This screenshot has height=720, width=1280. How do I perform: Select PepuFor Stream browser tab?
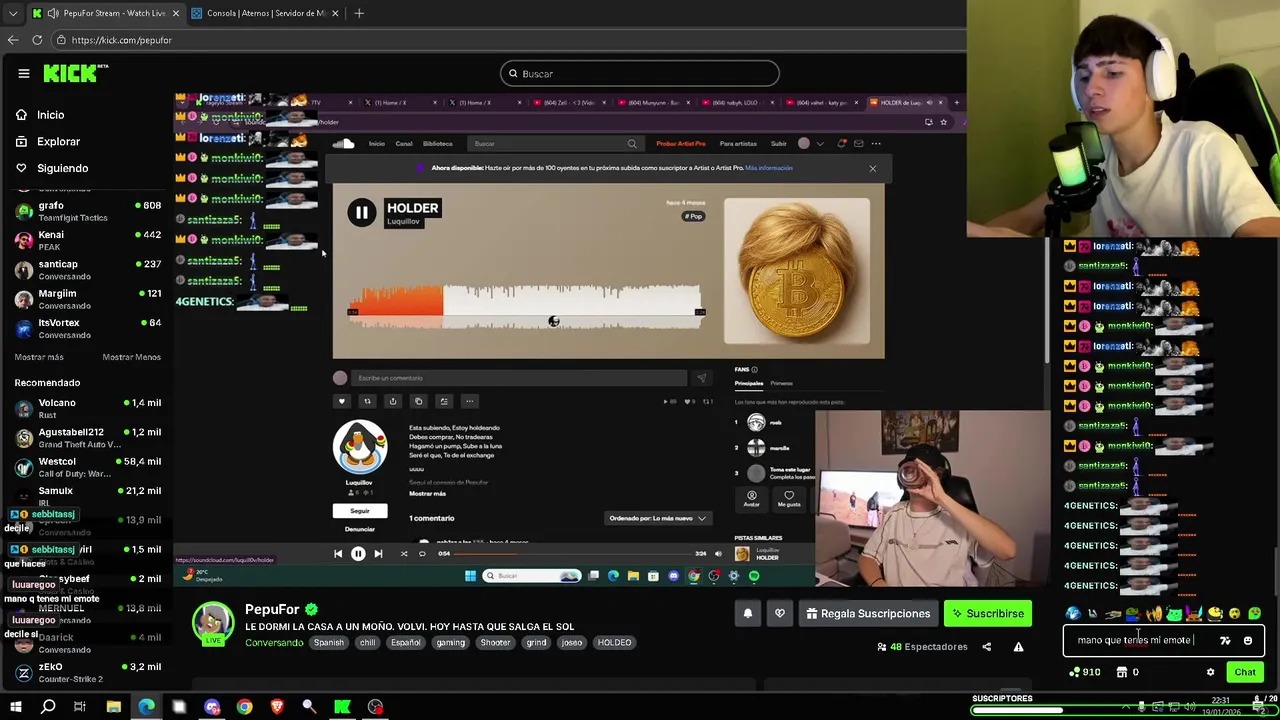(105, 13)
